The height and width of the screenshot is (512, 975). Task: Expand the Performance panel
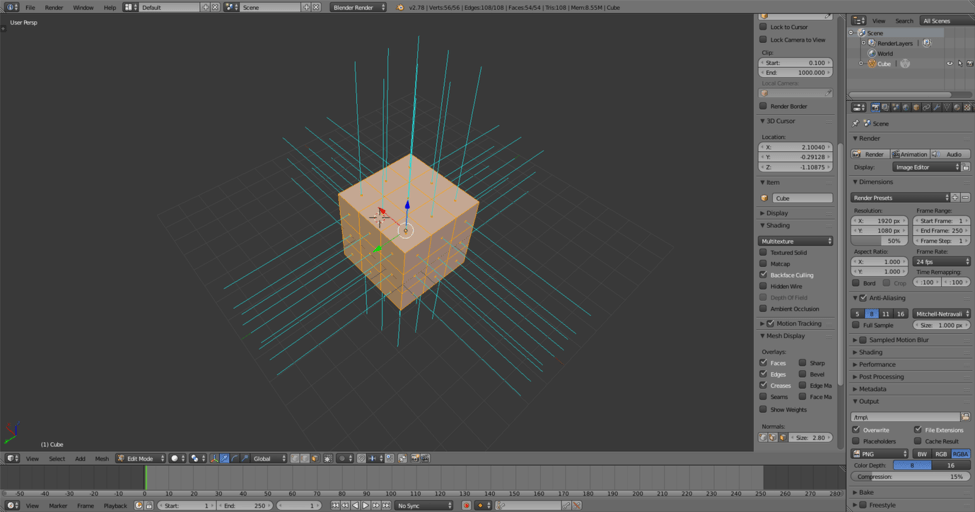[x=877, y=365]
